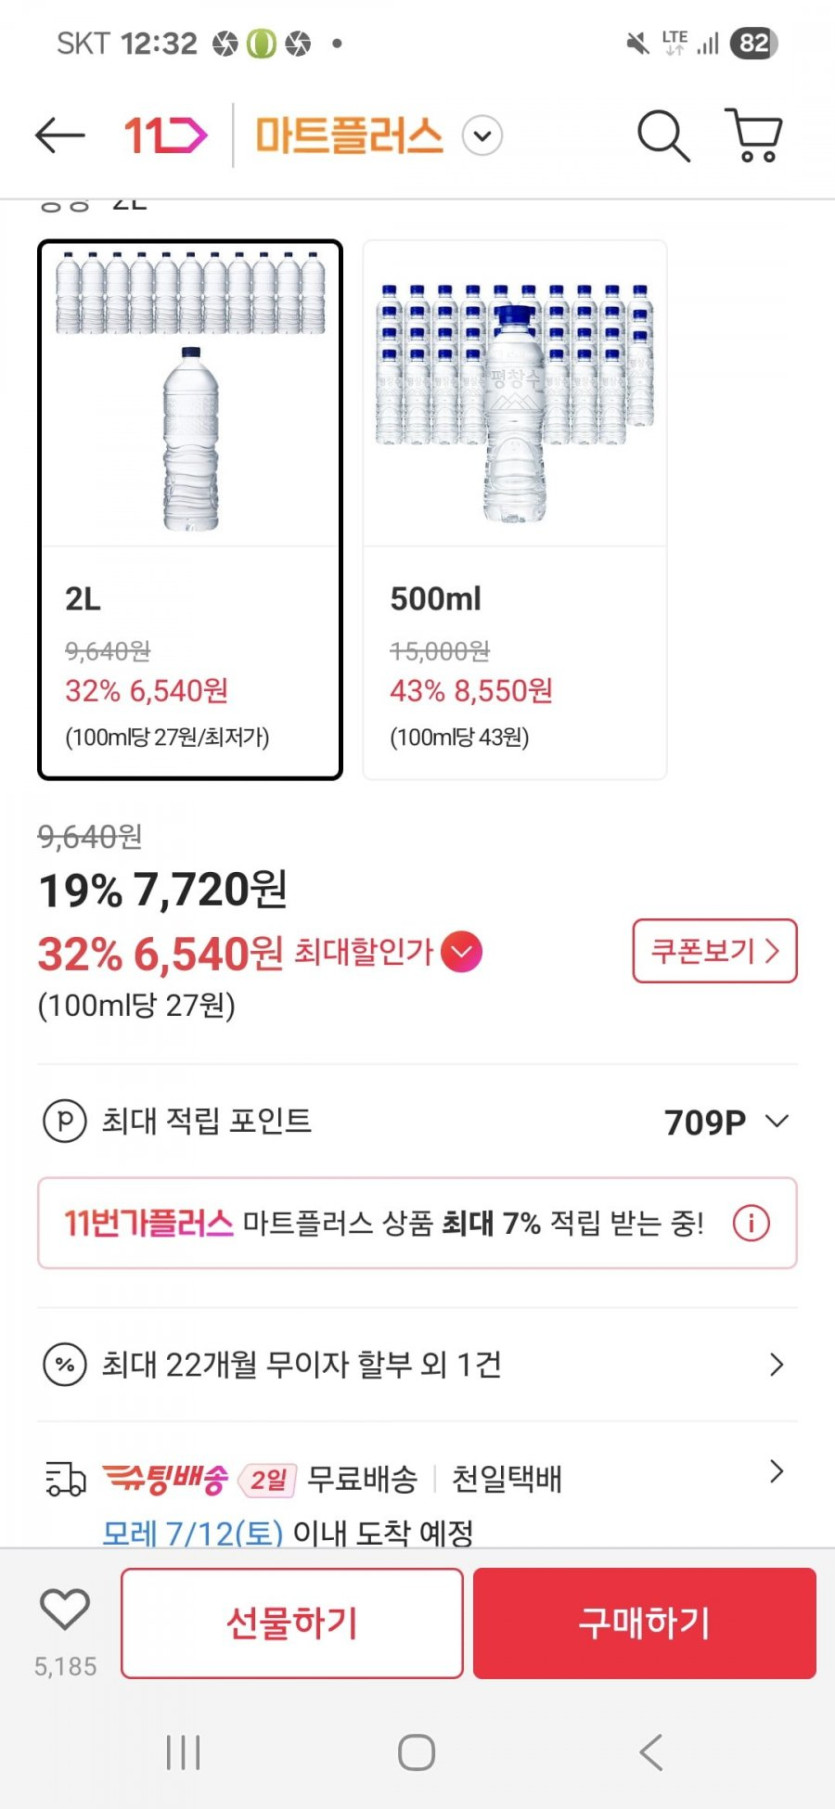
Task: Open the shopping cart icon
Action: pyautogui.click(x=755, y=135)
